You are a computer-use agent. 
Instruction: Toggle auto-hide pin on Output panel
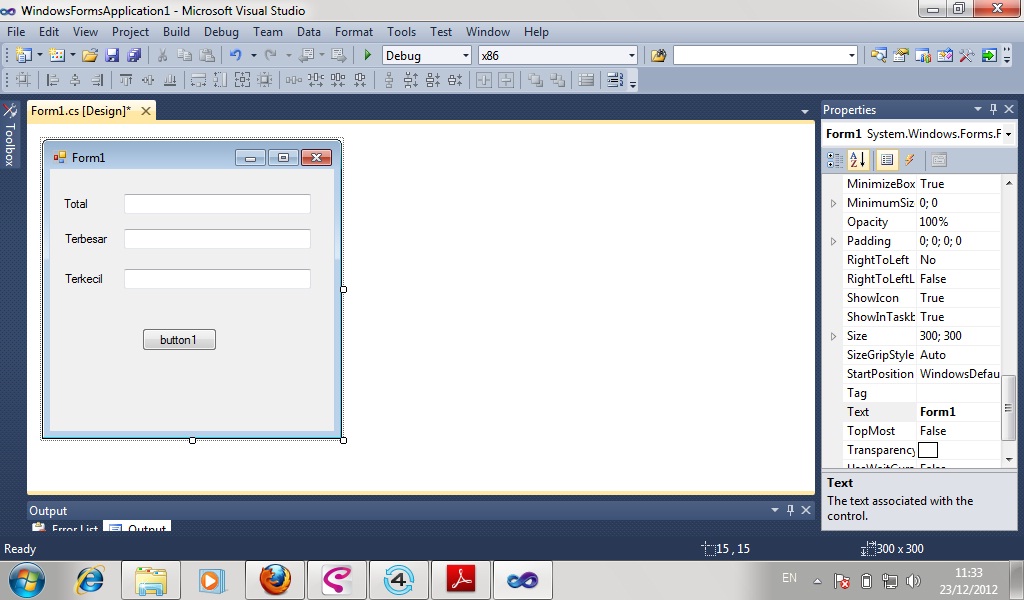coord(790,510)
